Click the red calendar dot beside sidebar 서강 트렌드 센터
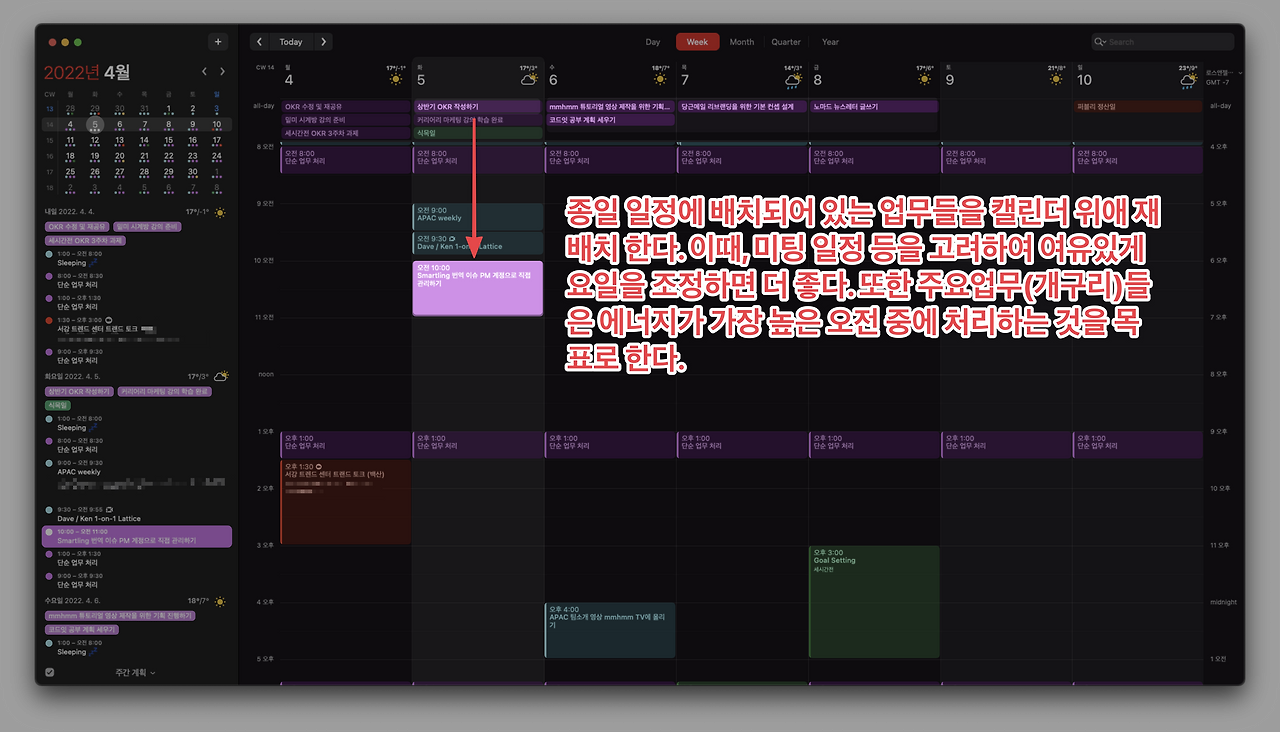The image size is (1280, 732). (49, 320)
